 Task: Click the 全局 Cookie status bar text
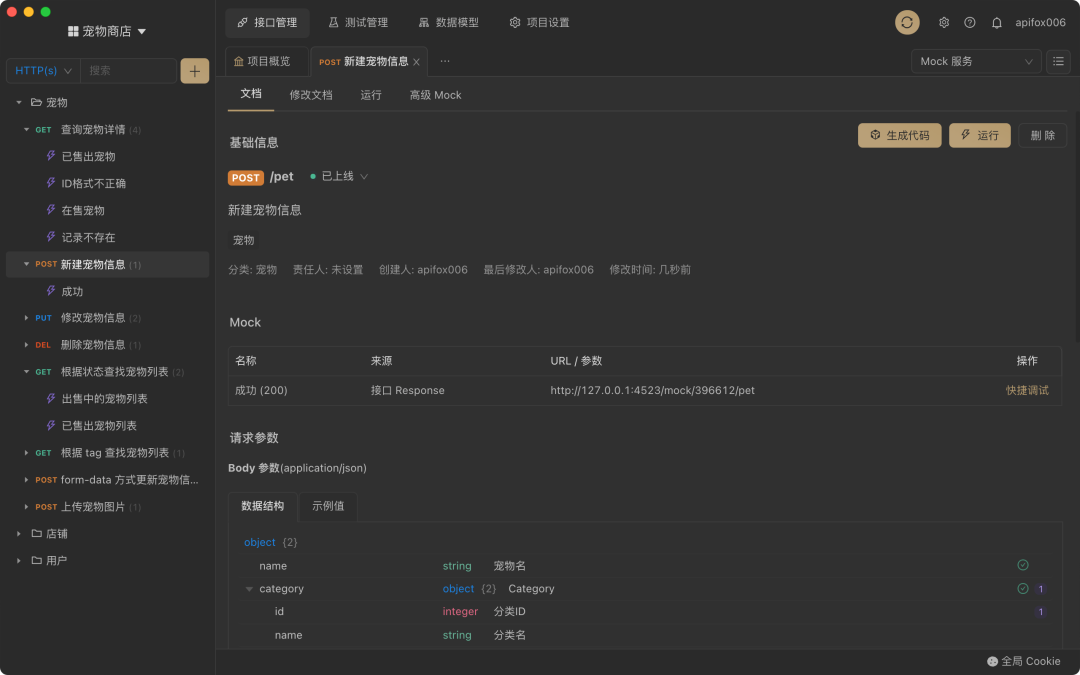tap(1030, 661)
